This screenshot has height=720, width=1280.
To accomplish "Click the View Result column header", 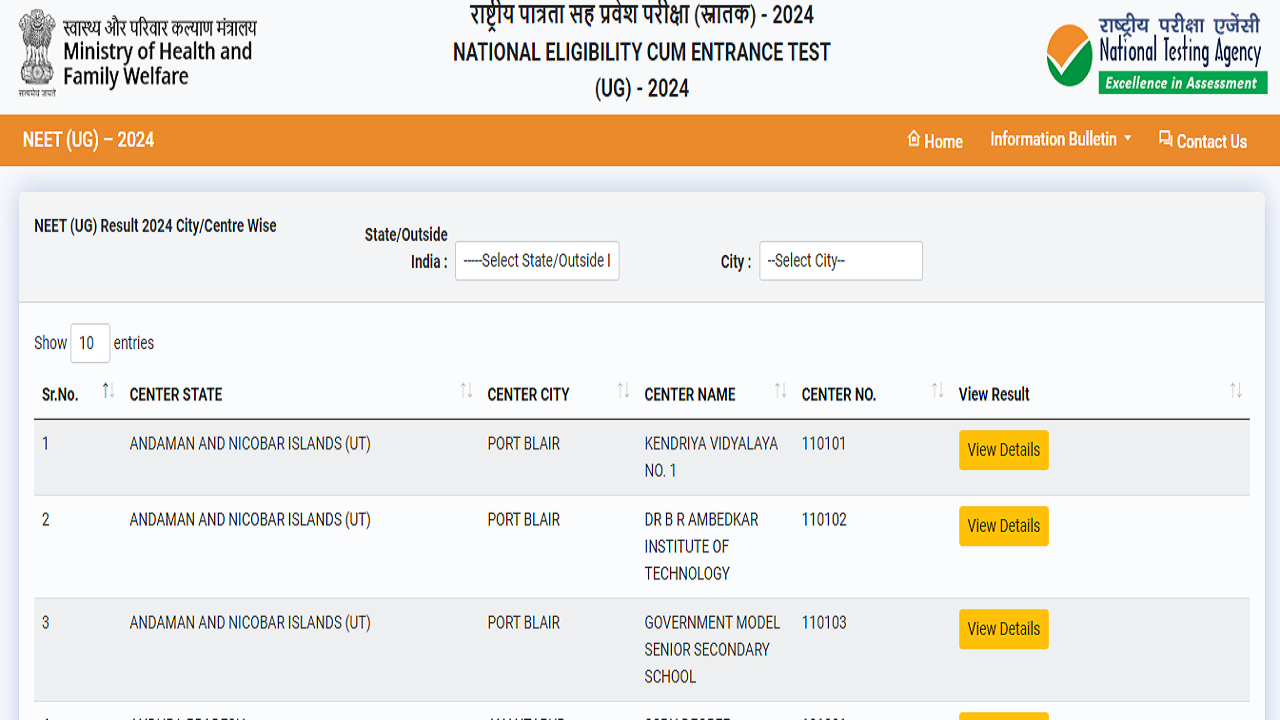I will coord(994,394).
